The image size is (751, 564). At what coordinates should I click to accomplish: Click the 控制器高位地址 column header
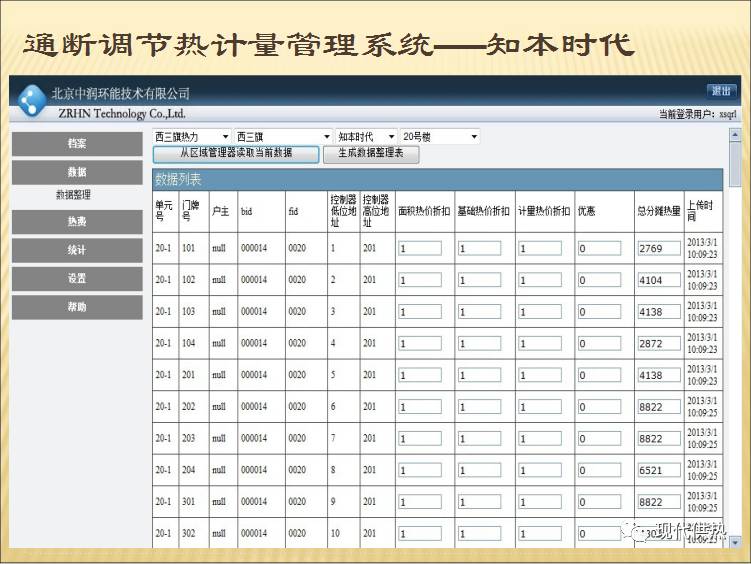coord(377,211)
